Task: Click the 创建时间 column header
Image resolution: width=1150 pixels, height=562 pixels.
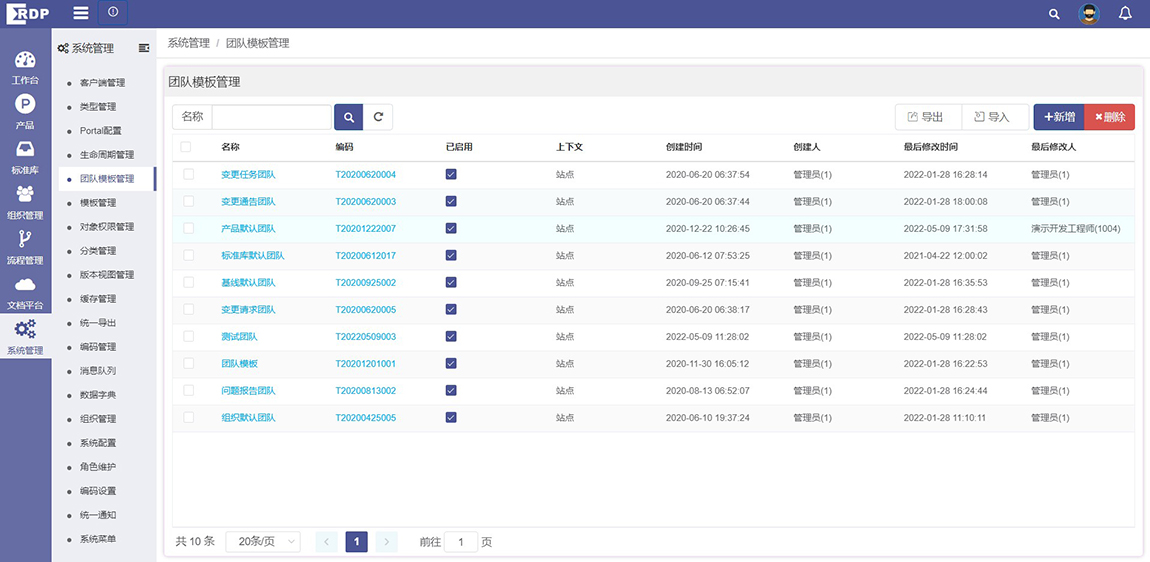Action: click(684, 147)
